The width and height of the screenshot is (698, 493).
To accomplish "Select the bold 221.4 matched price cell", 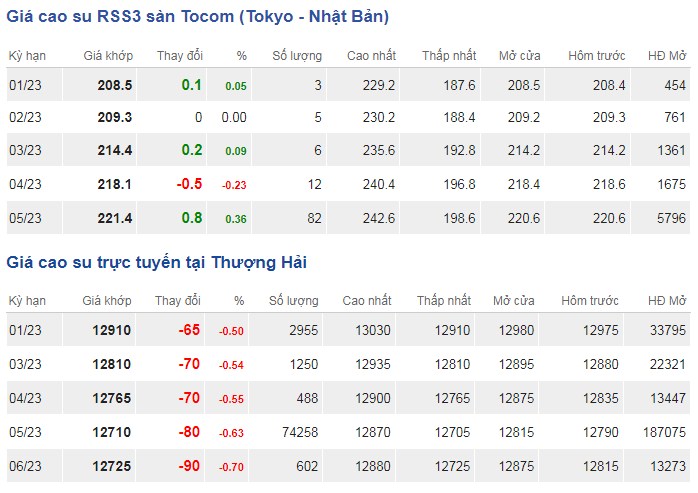I will point(112,217).
